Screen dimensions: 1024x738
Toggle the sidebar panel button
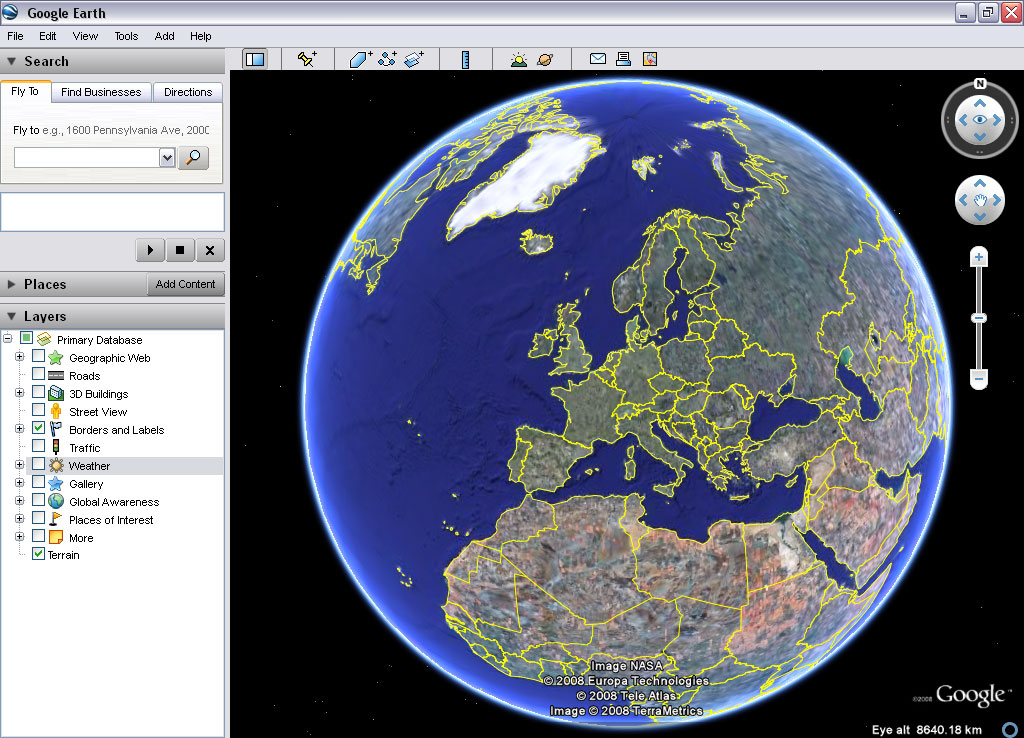pos(255,59)
